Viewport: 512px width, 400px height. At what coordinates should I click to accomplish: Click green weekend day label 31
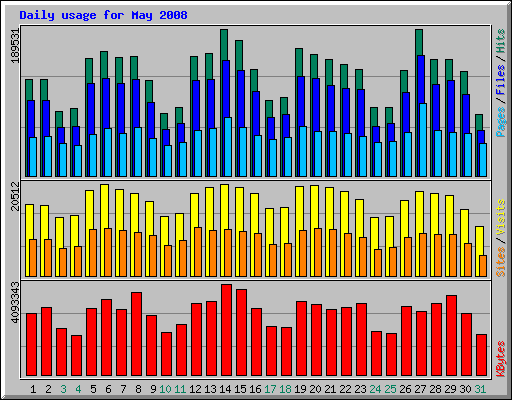(x=480, y=389)
